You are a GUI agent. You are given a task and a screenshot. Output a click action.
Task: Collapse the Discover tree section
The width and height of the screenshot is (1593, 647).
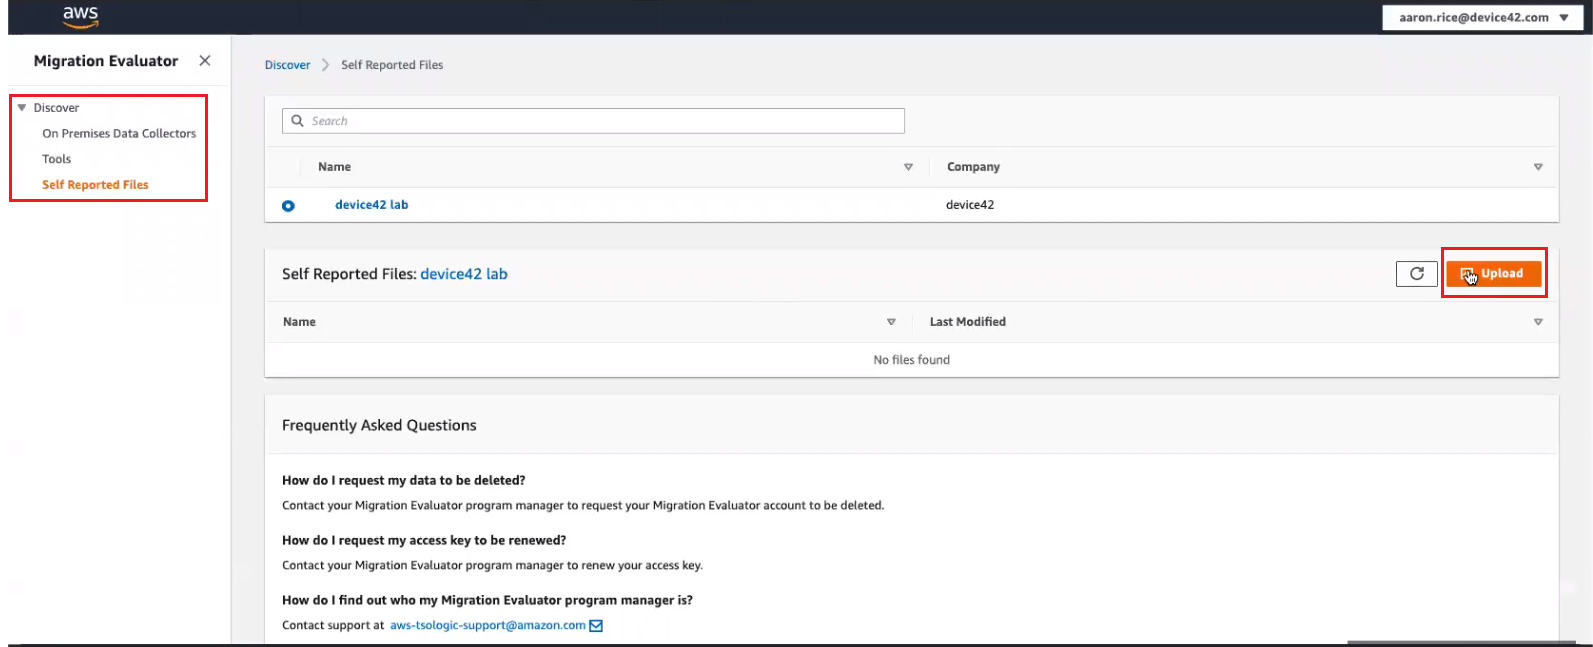[22, 108]
